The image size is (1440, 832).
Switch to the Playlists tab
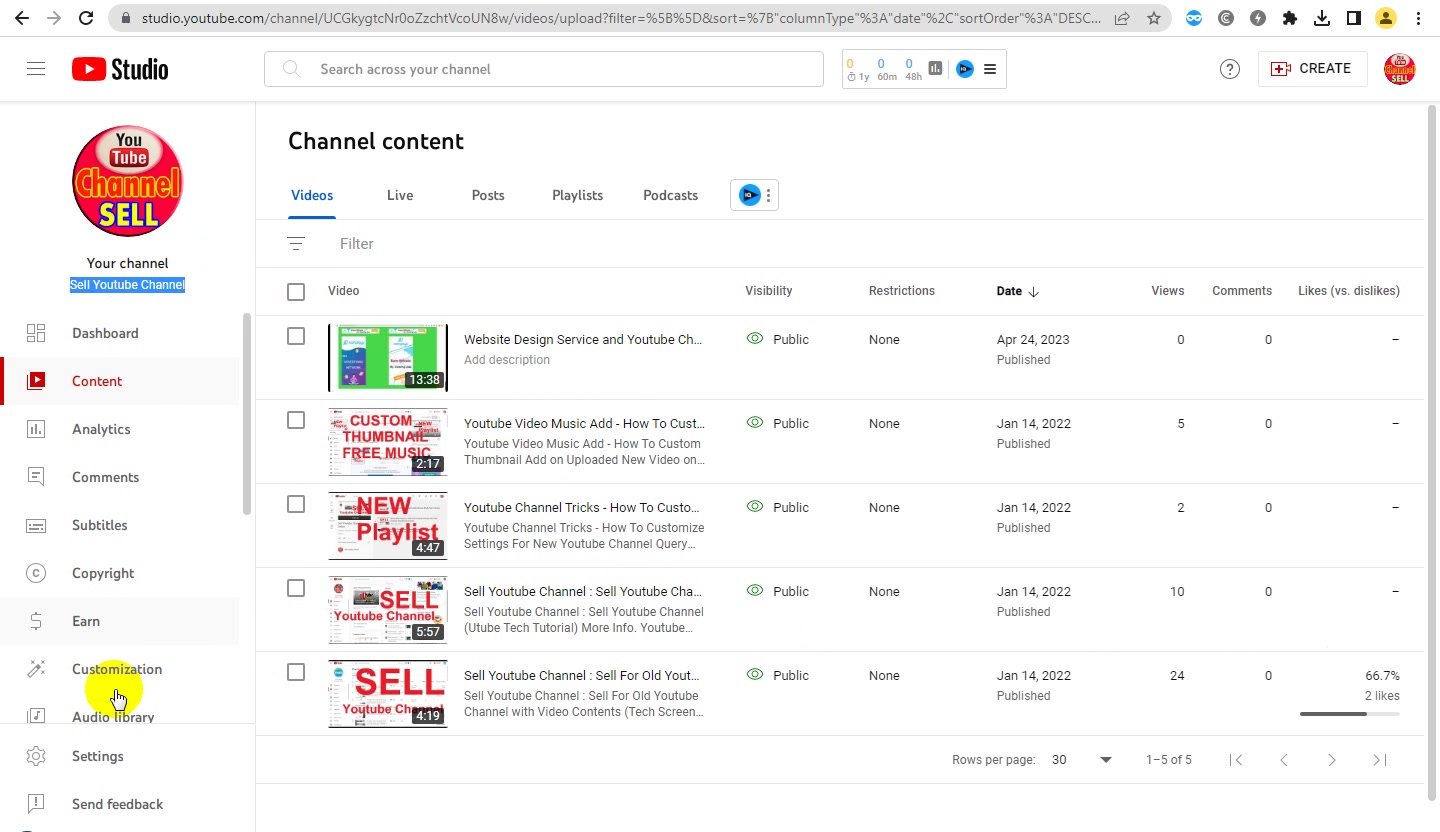click(x=577, y=195)
